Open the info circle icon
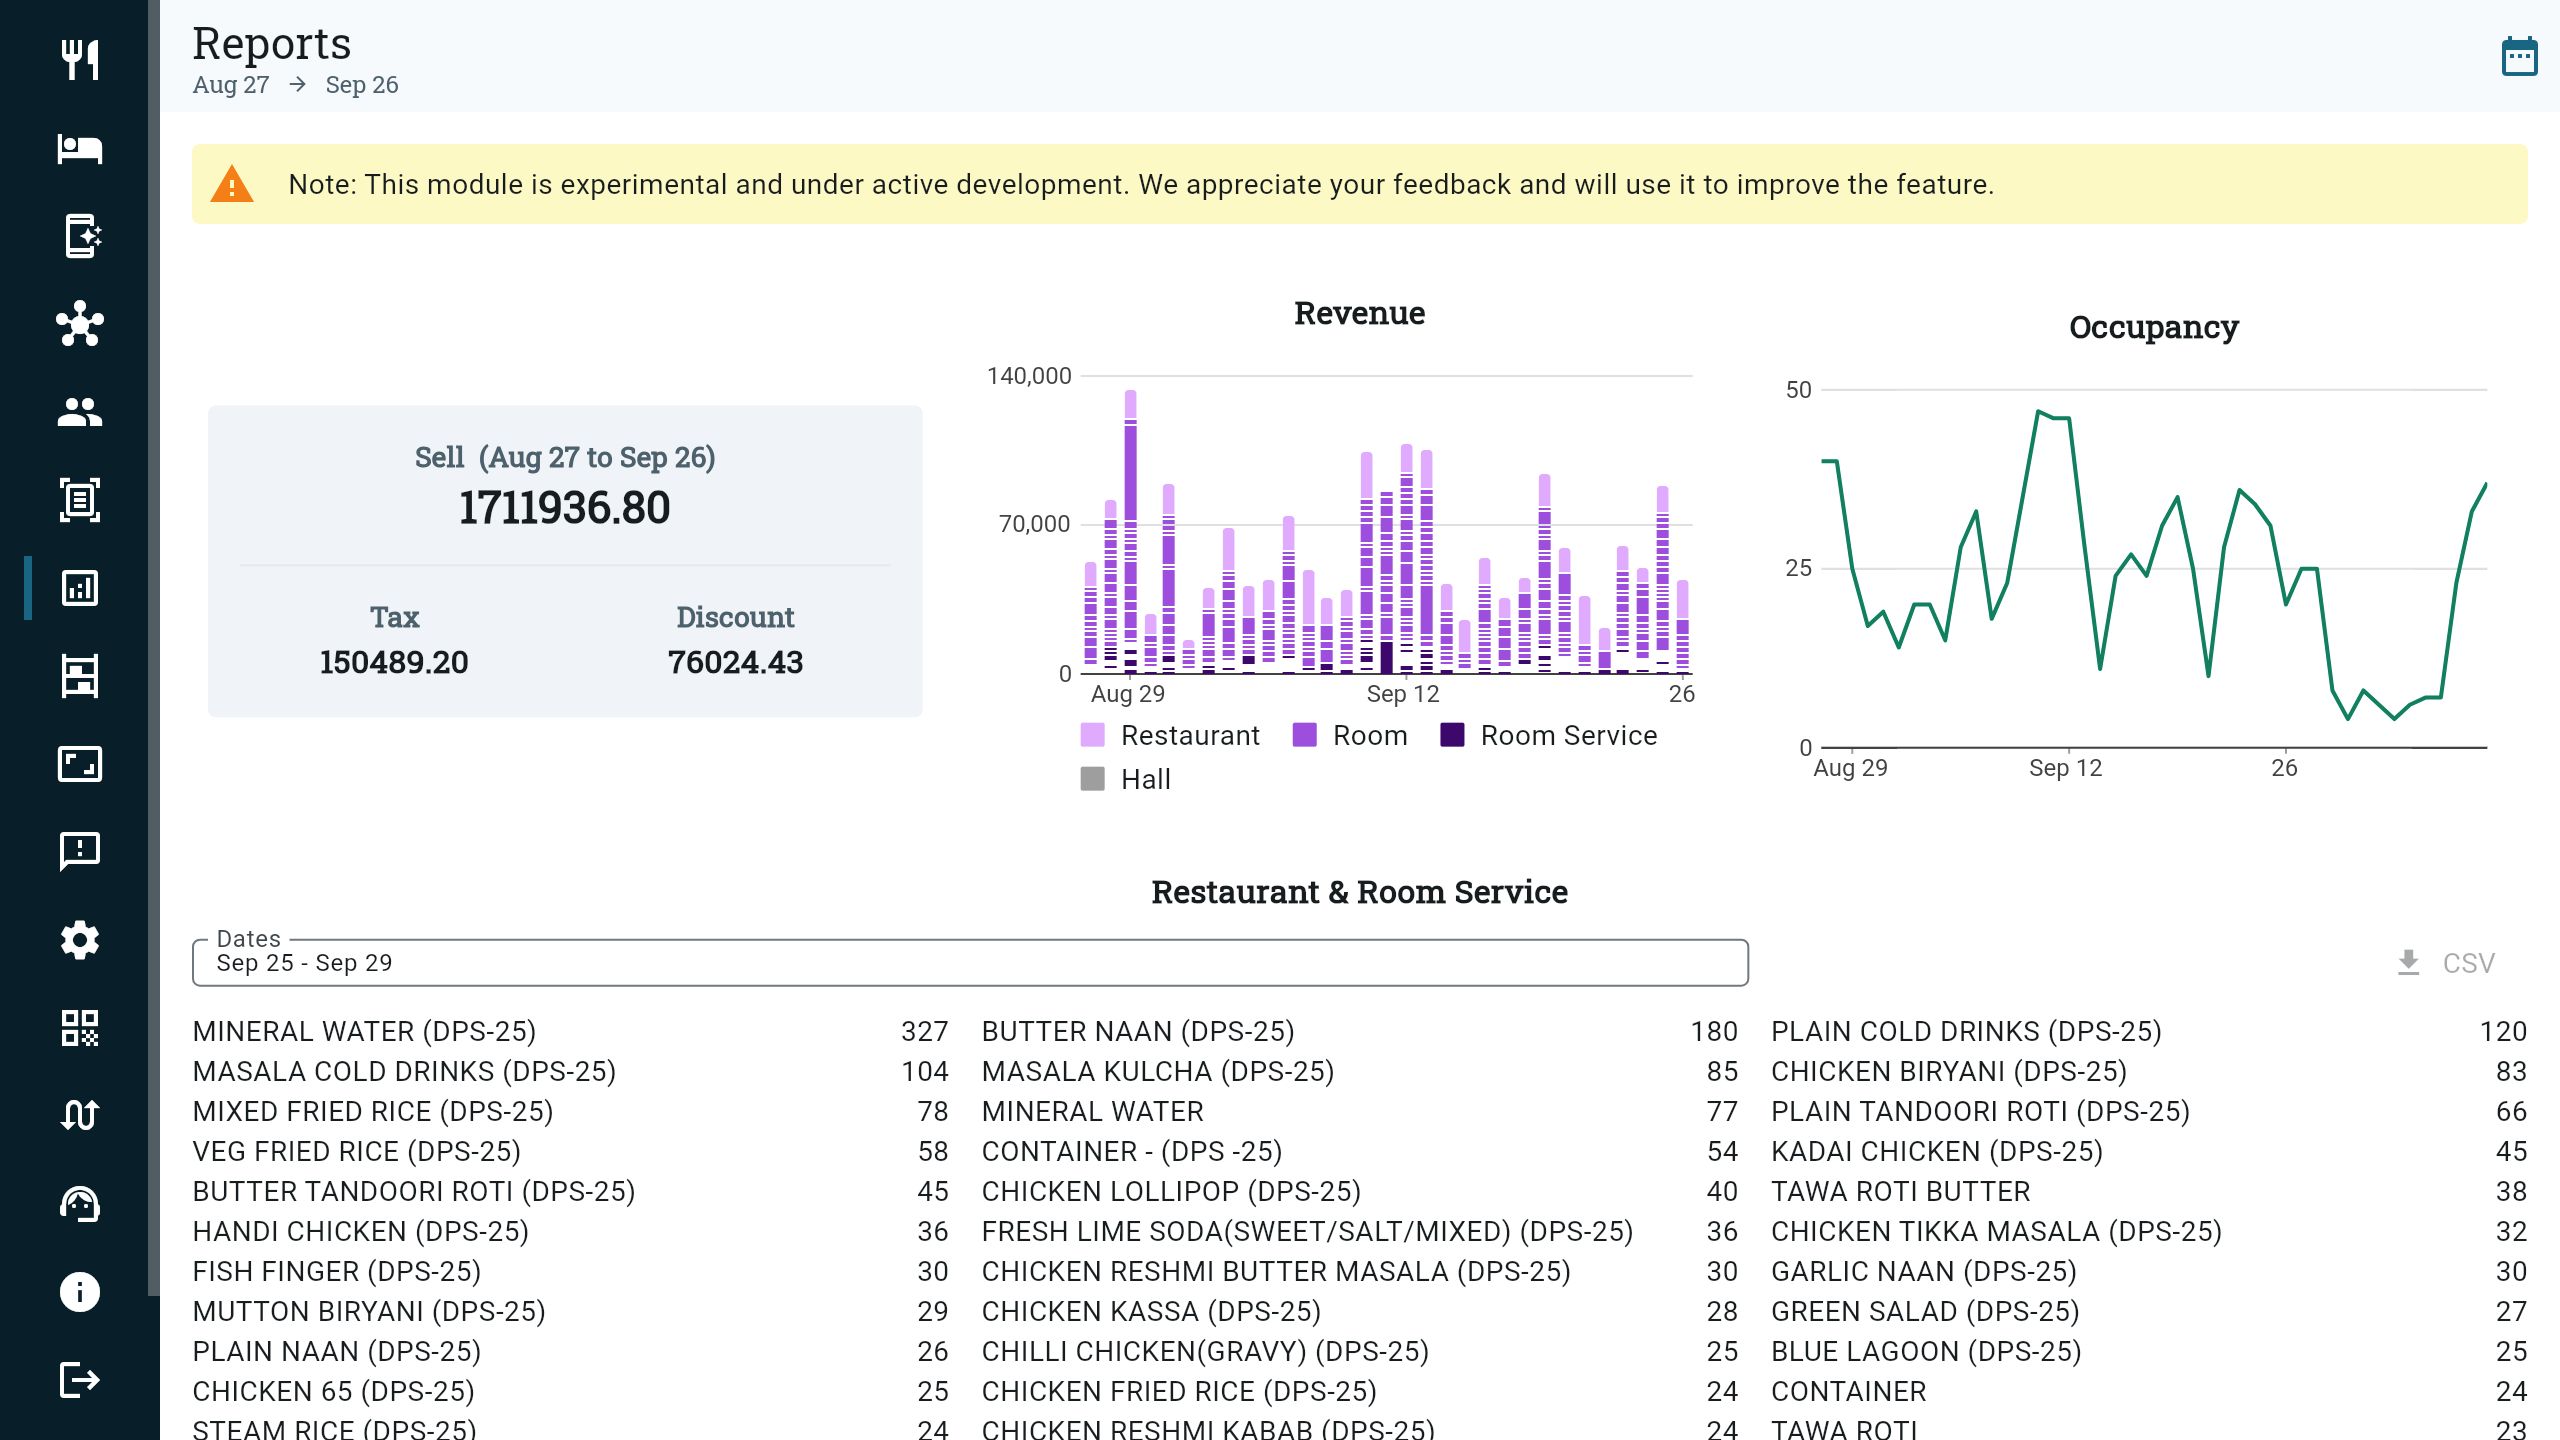This screenshot has width=2560, height=1440. [79, 1292]
